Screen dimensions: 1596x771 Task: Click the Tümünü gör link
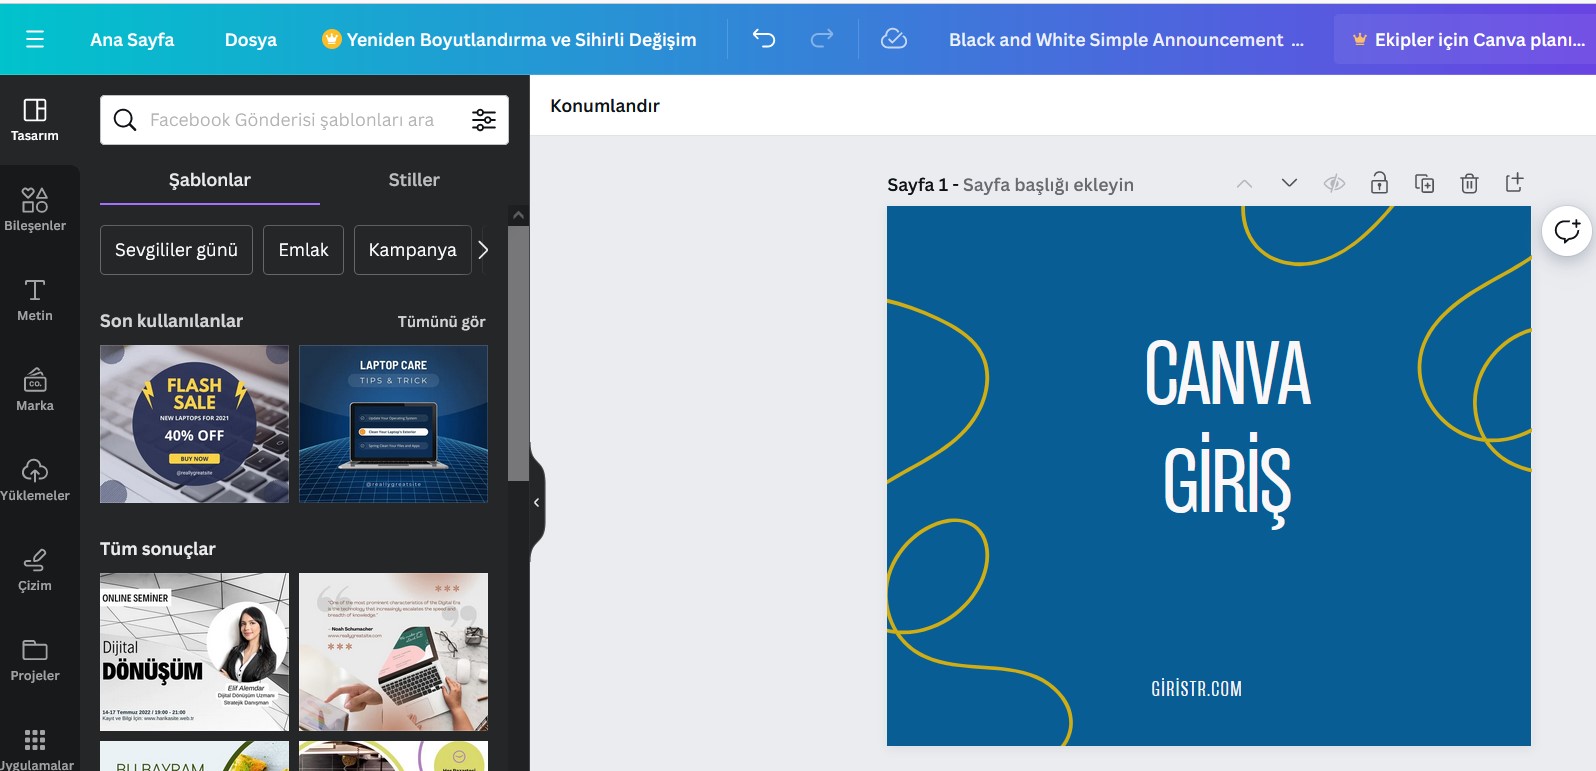click(441, 321)
